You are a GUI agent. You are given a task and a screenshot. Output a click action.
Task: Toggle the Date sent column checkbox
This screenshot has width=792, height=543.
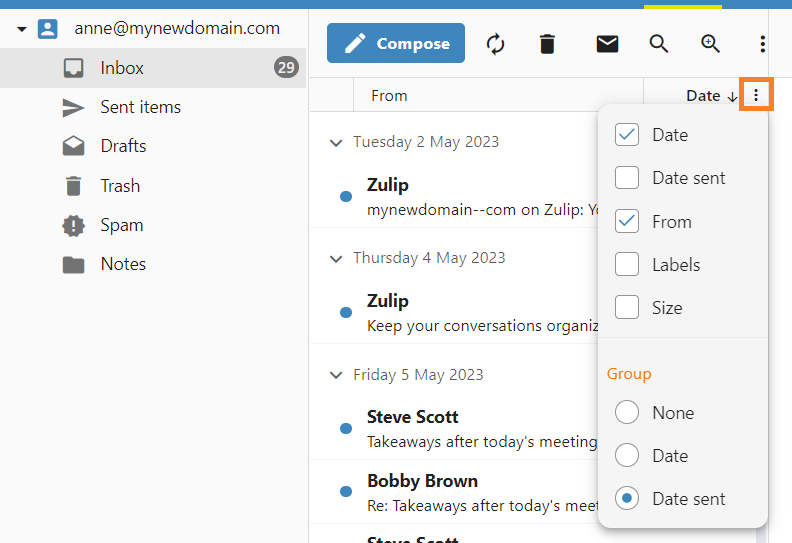click(627, 178)
